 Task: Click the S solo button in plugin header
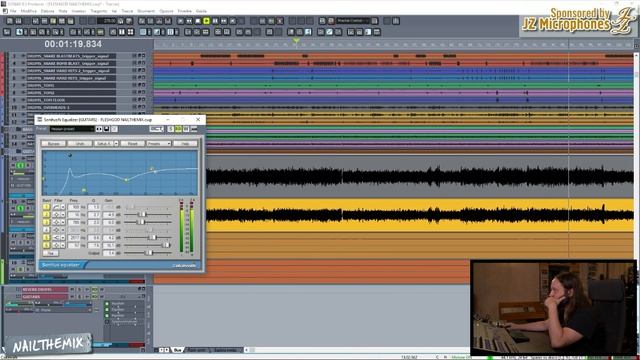coord(171,129)
